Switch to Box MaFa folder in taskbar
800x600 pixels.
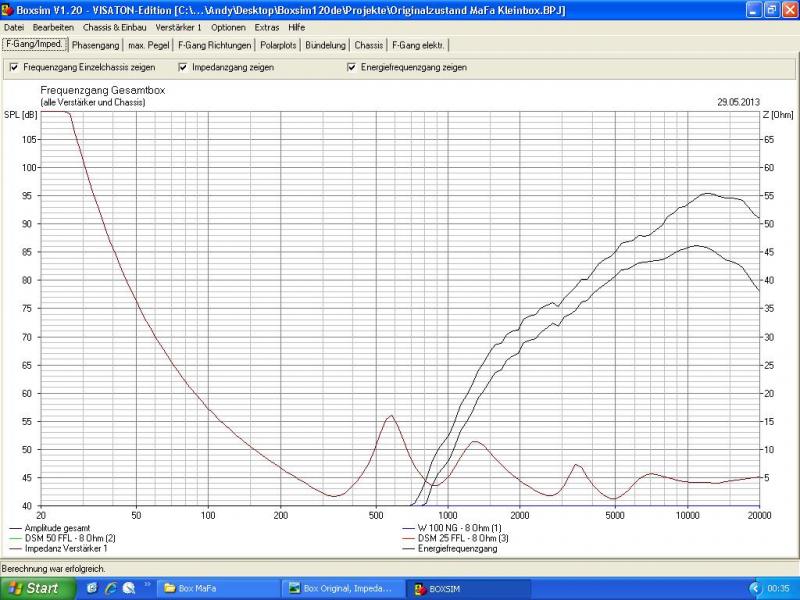pos(218,588)
